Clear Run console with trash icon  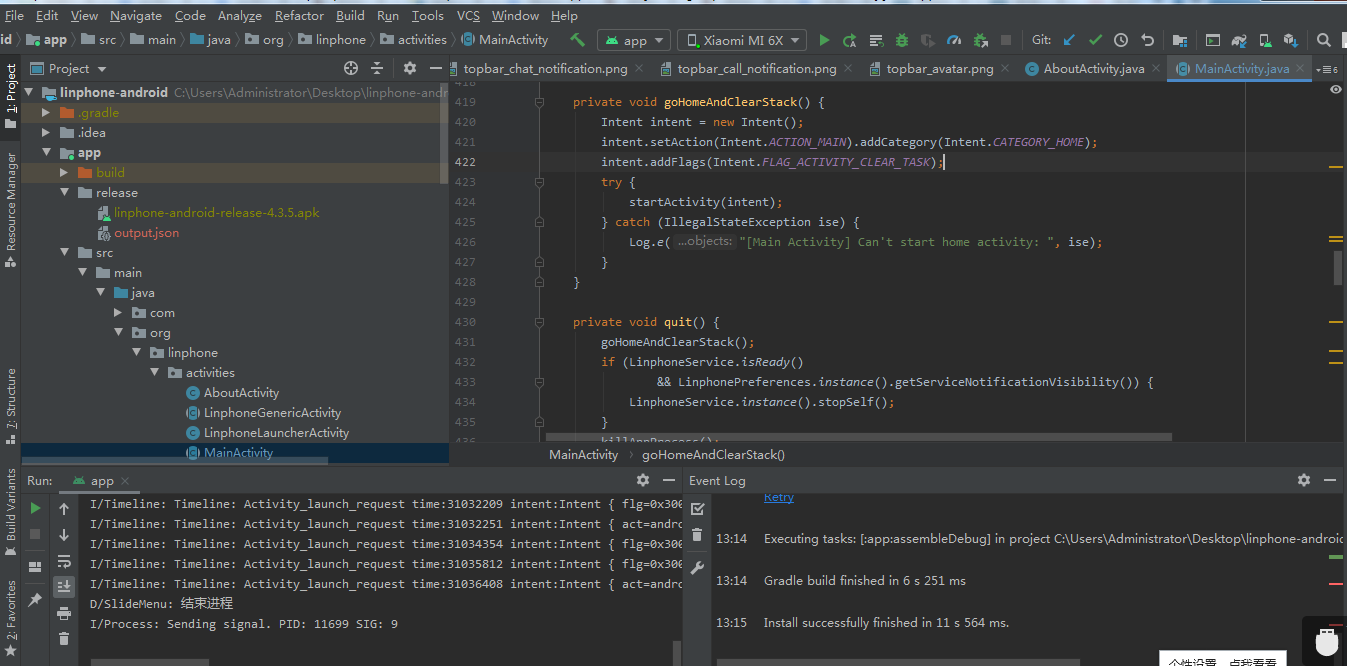(64, 638)
